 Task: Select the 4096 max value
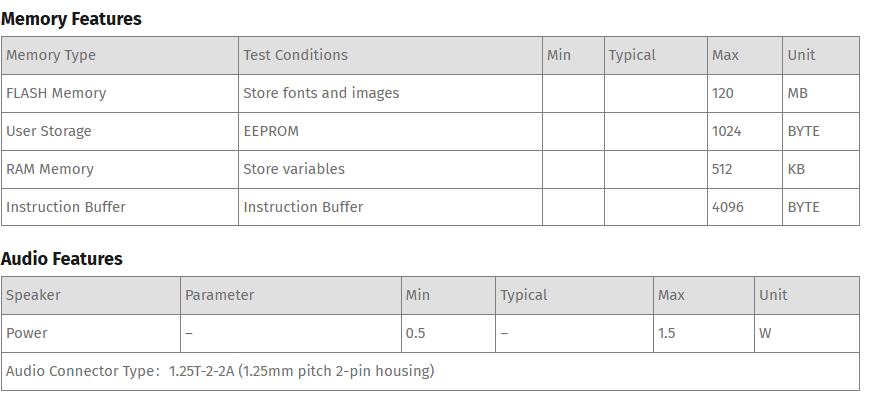coord(728,207)
